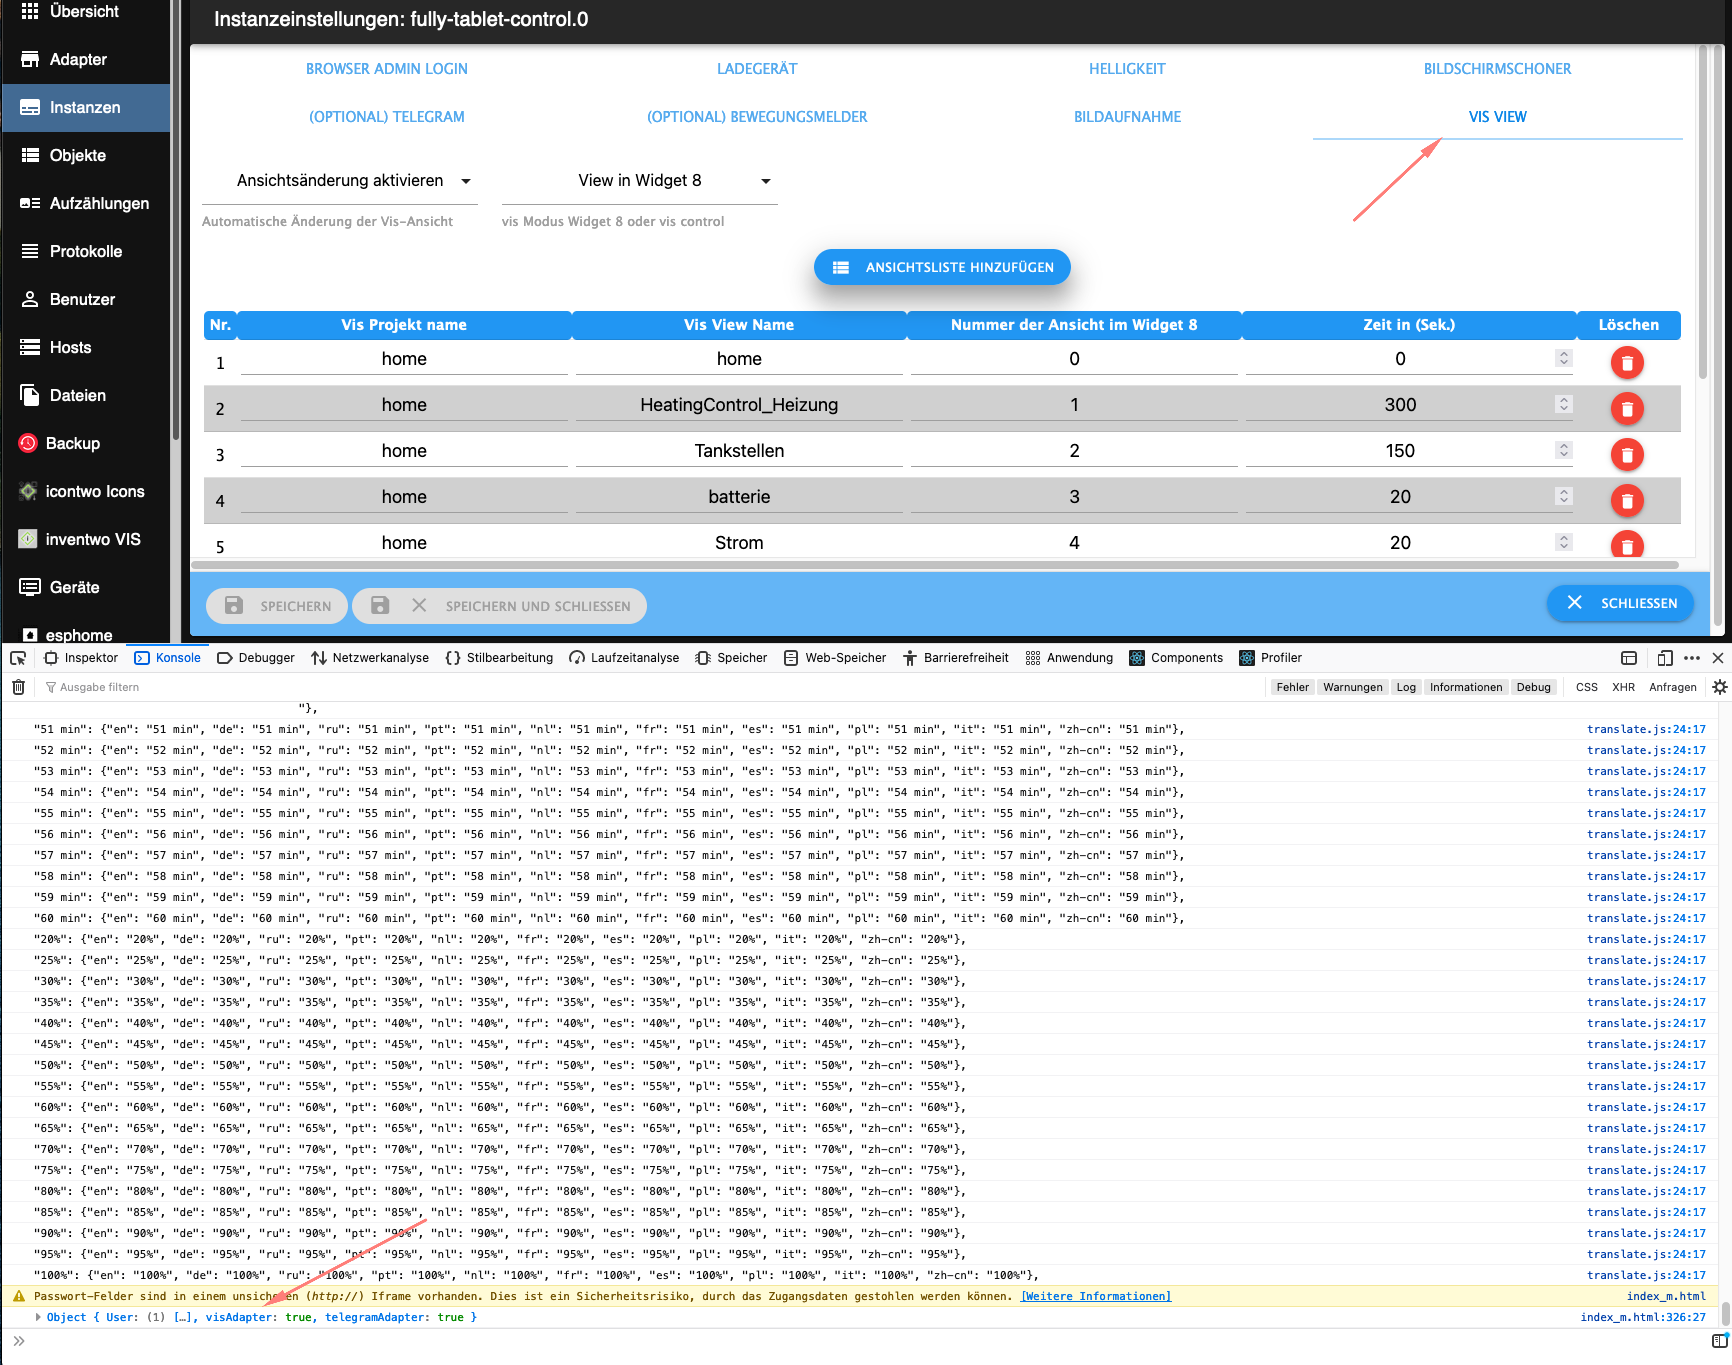Change devtools docking iframe selector
Viewport: 1732px width, 1365px height.
pos(1629,658)
